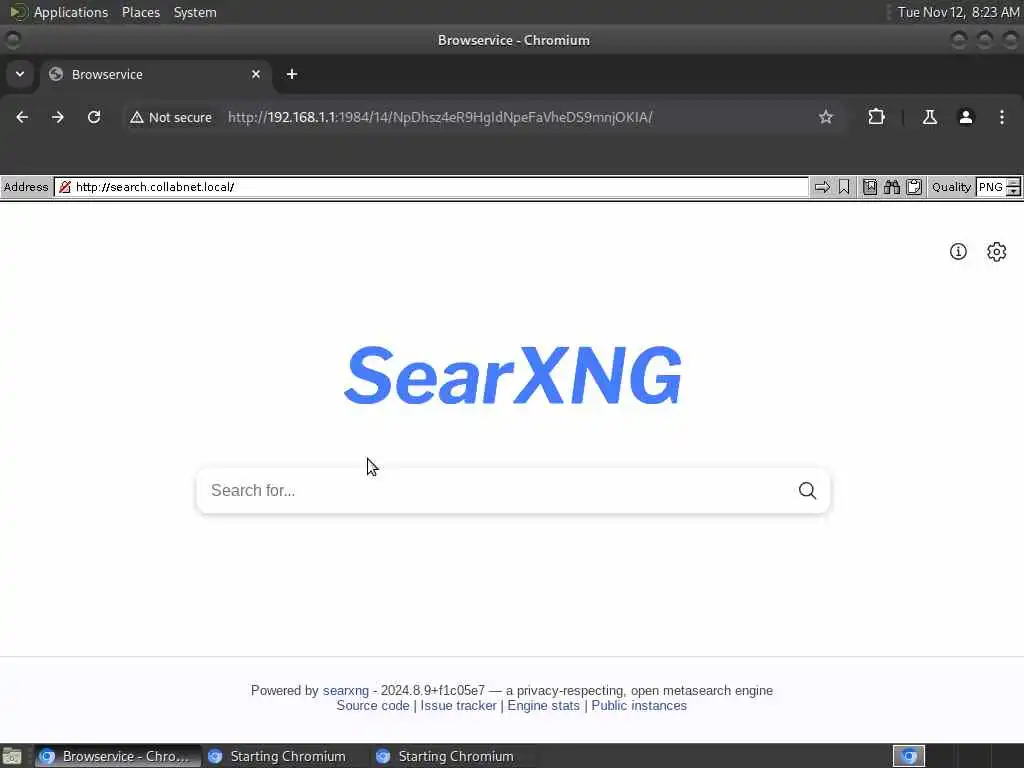Open a new tab with plus button
Viewport: 1024px width, 768px height.
[x=292, y=74]
